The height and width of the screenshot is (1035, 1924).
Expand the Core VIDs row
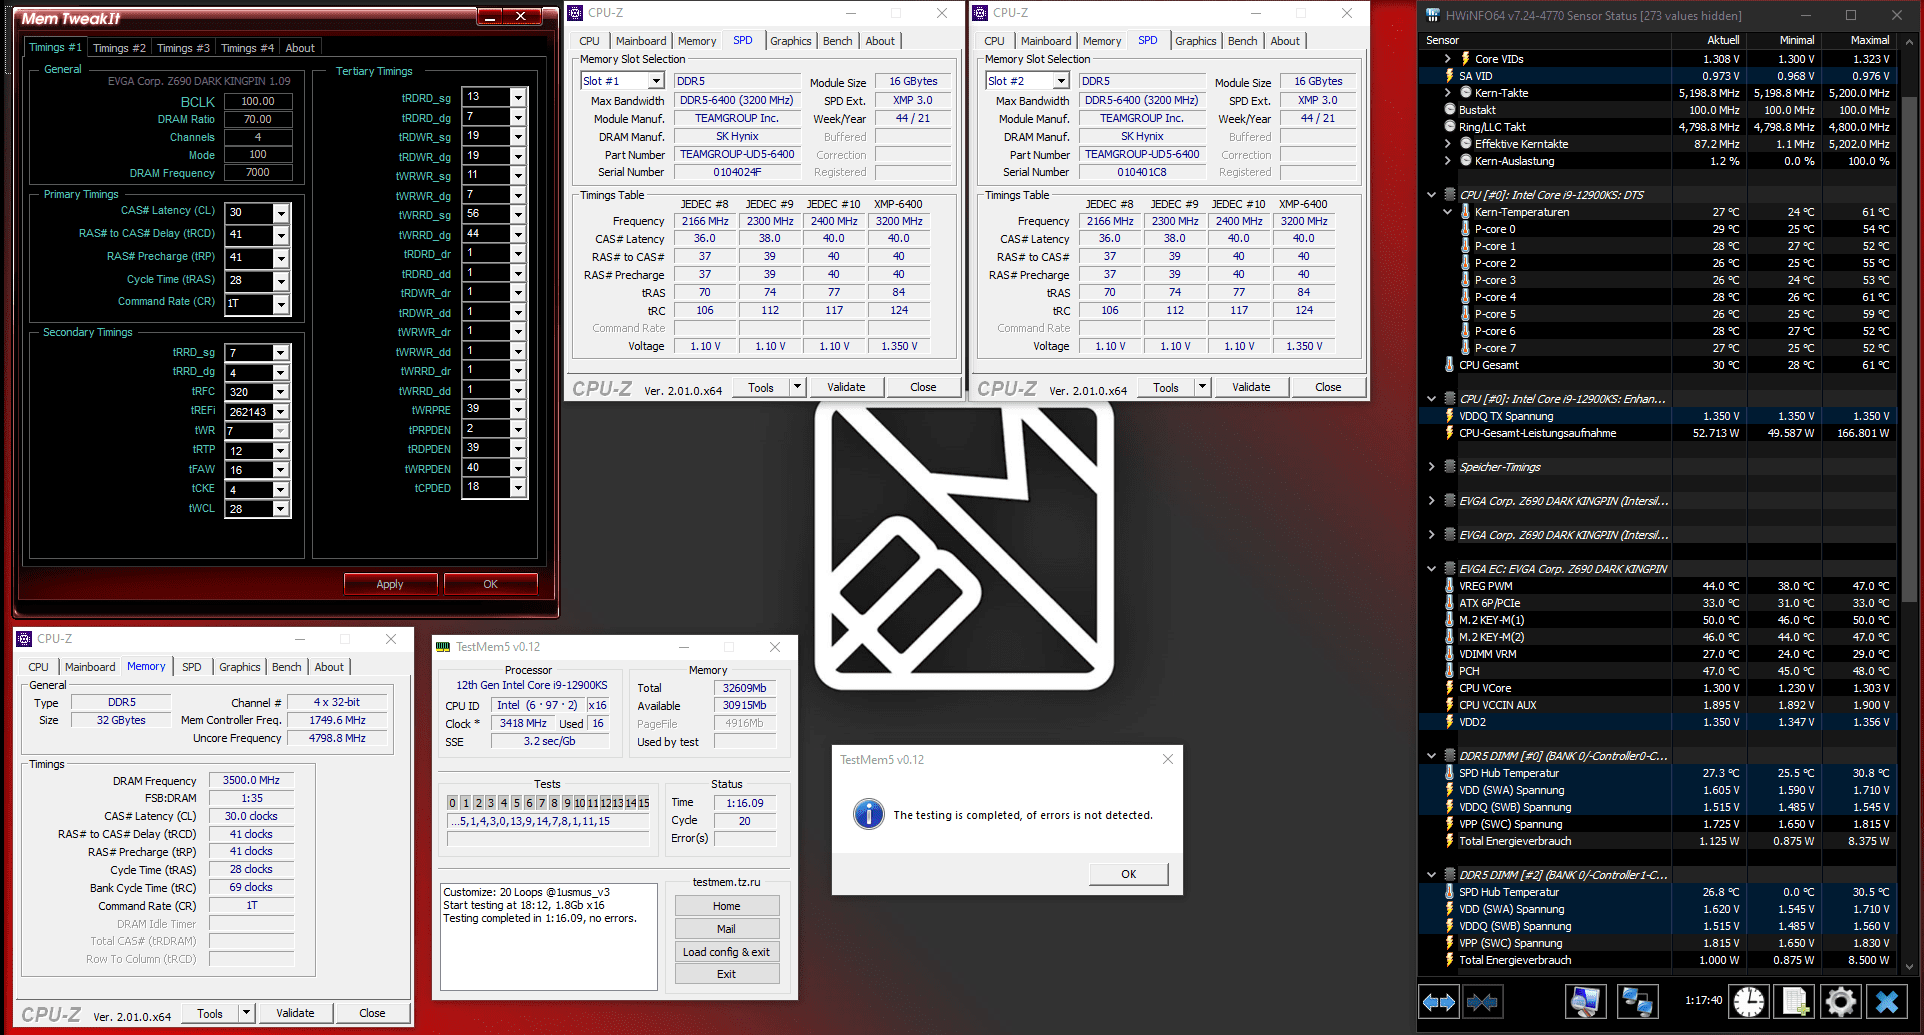[1447, 59]
